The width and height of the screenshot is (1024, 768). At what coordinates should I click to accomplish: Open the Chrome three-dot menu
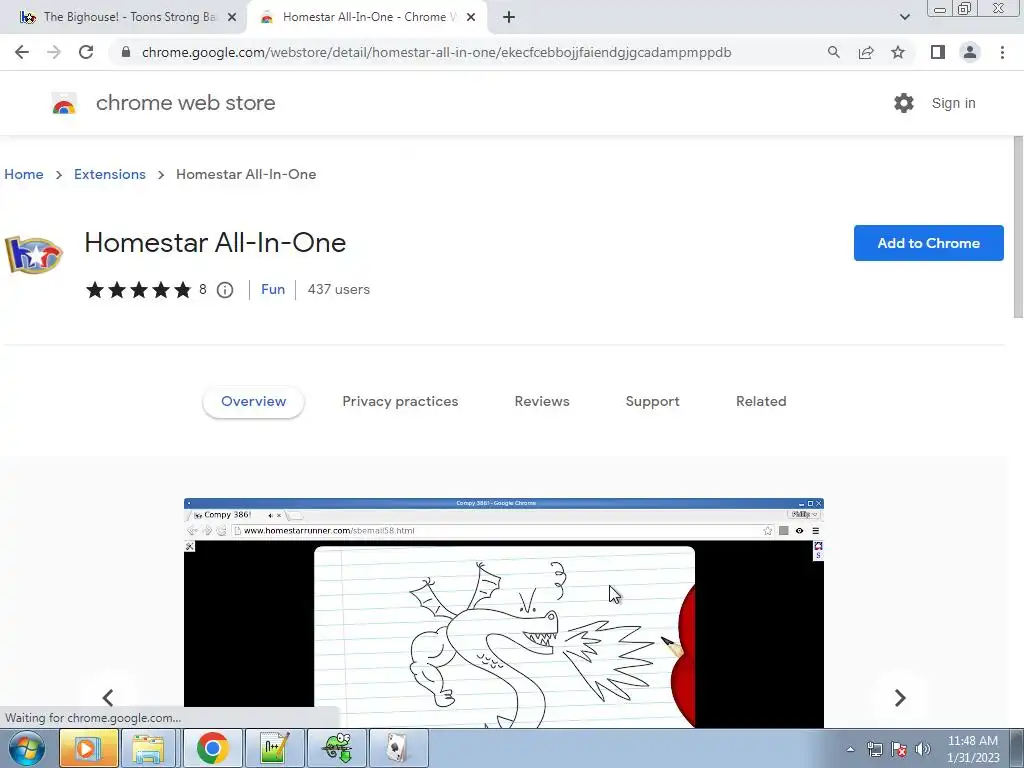tap(1002, 52)
